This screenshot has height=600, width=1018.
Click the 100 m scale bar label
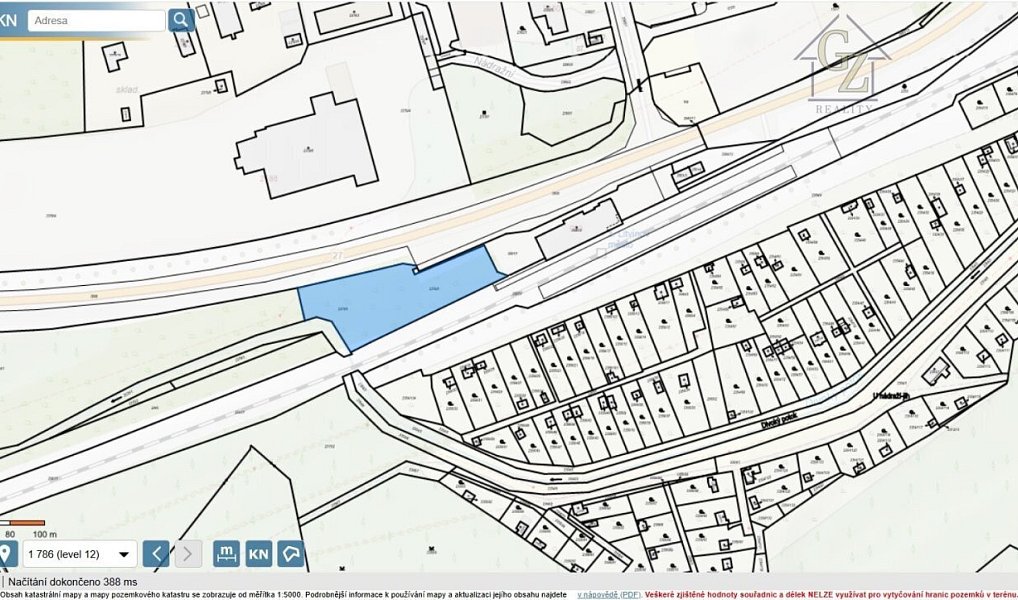click(44, 534)
